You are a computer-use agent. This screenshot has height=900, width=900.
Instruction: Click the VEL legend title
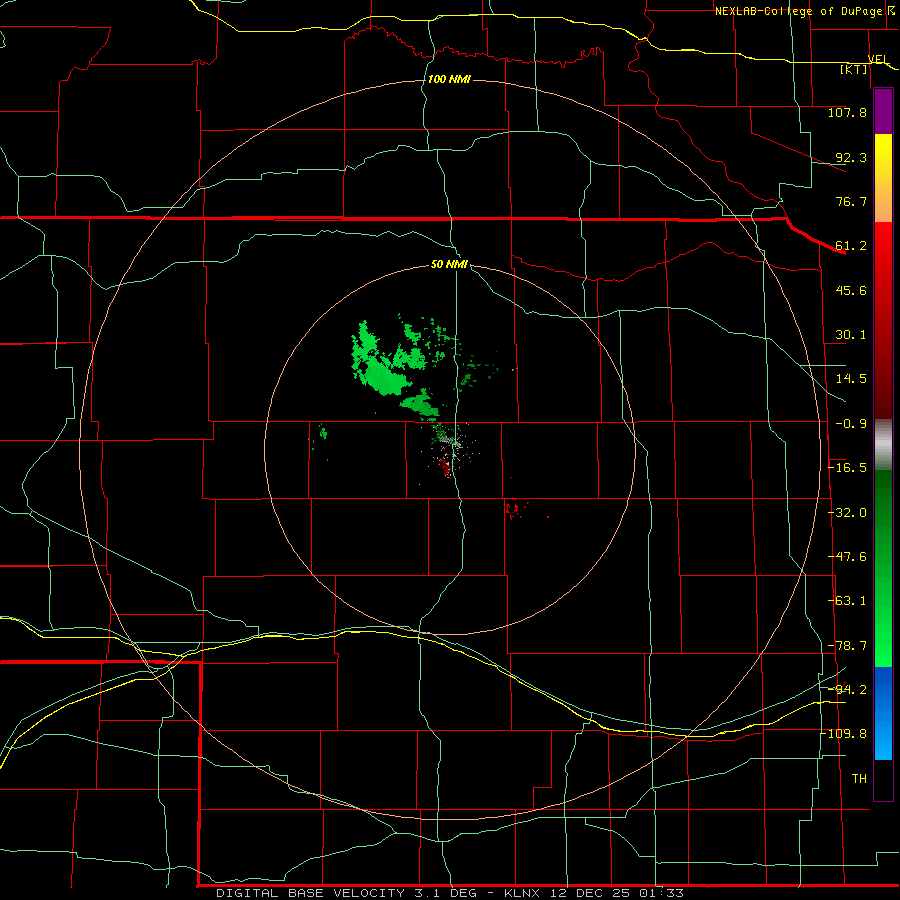tap(878, 59)
